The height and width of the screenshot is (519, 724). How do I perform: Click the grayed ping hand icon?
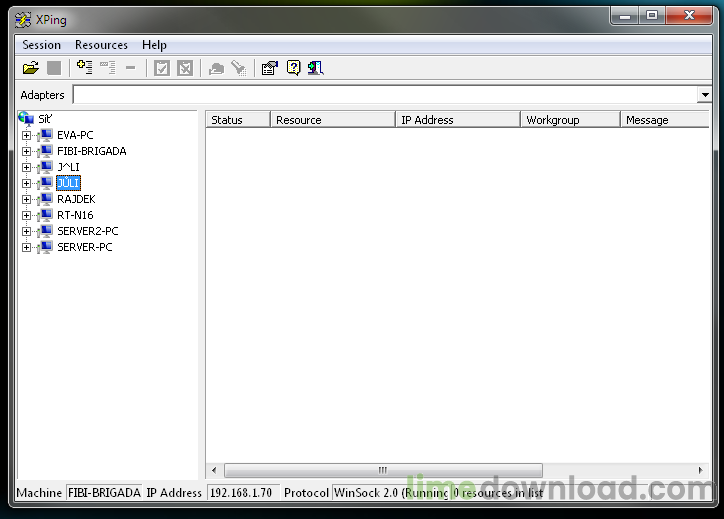(216, 68)
